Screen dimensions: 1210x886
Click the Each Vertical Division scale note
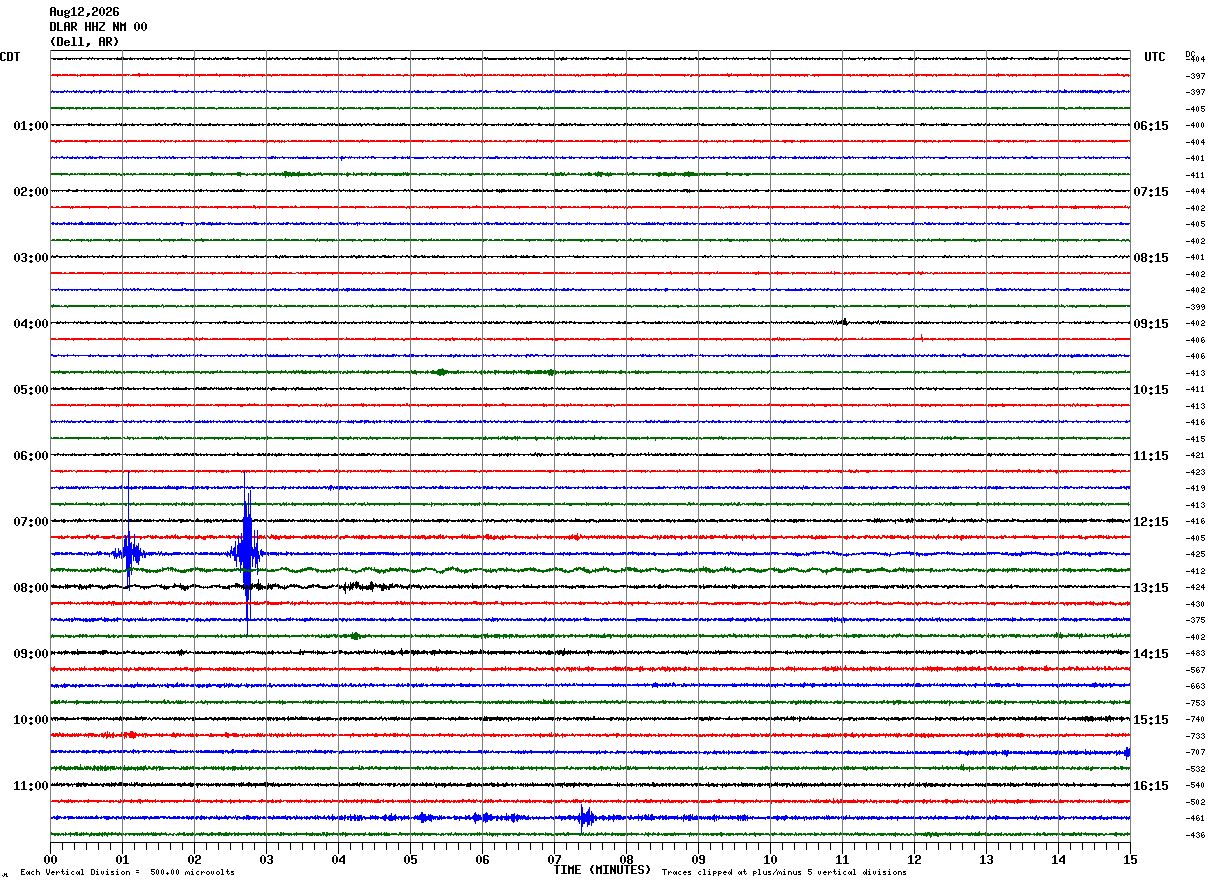click(x=127, y=873)
